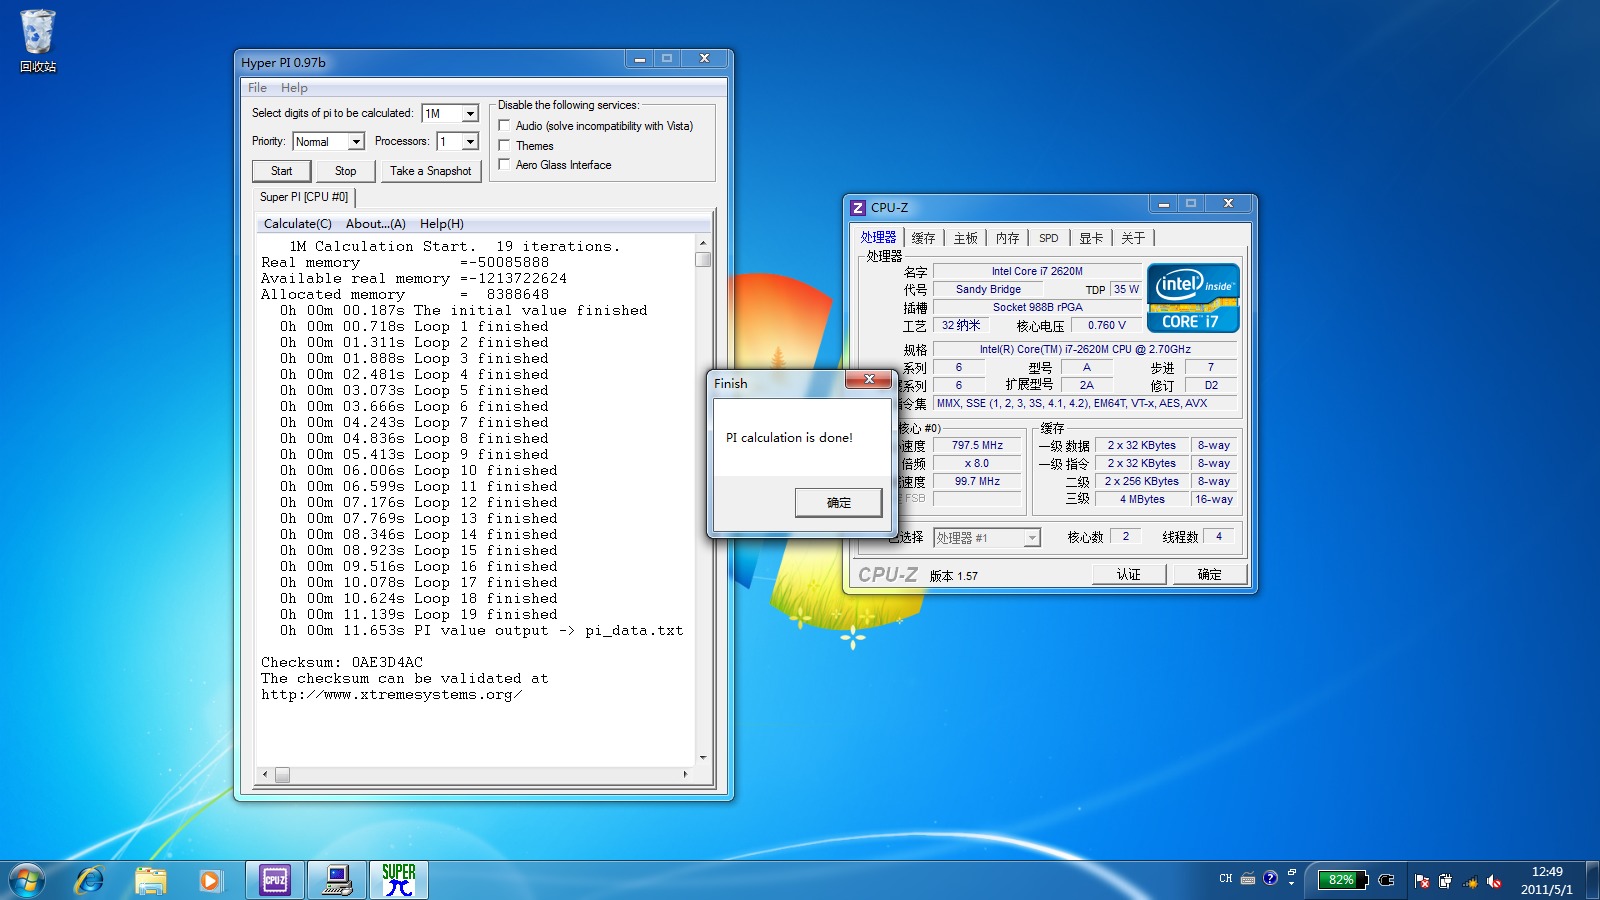Switch to the CPU-Z 显卡 tab
This screenshot has width=1600, height=900.
click(x=1091, y=238)
